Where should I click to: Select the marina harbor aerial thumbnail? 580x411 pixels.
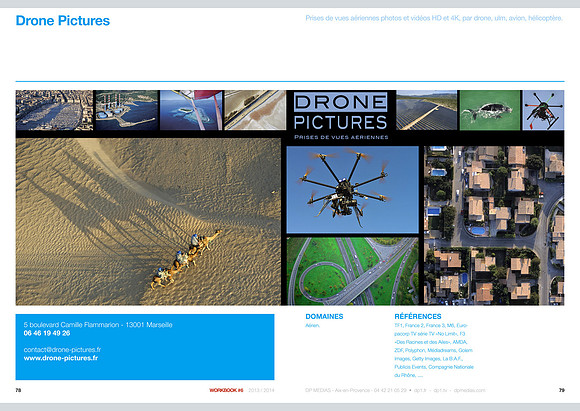click(54, 110)
